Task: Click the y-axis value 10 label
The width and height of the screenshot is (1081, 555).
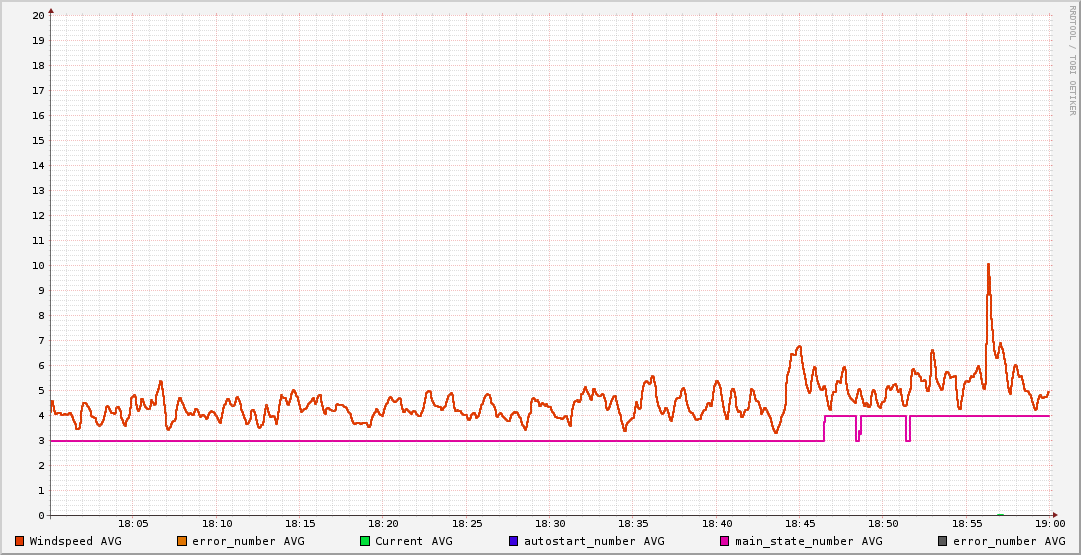Action: 38,266
